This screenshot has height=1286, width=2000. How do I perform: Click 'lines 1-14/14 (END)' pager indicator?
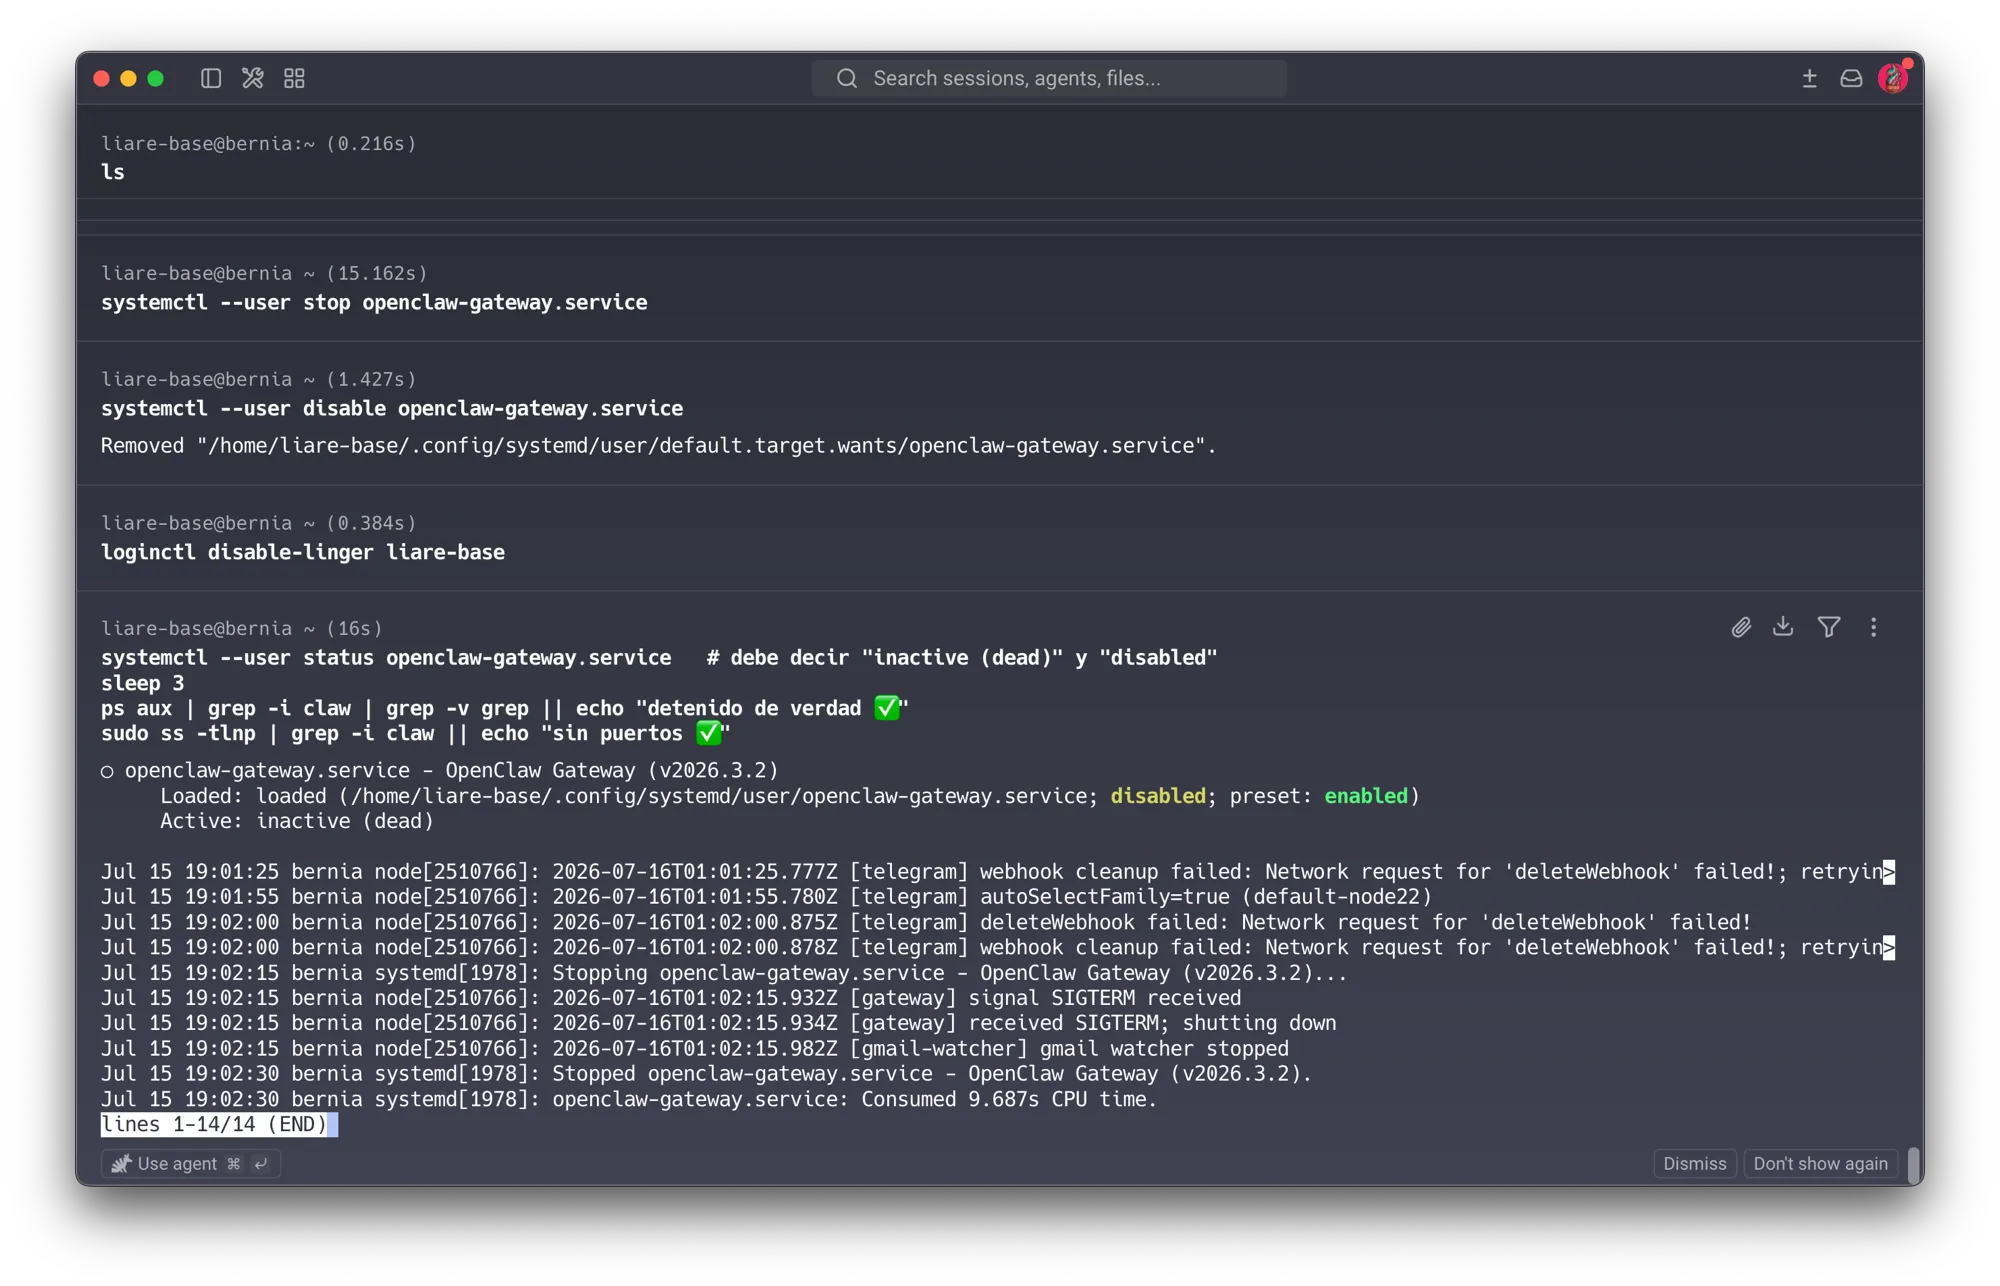coord(214,1124)
